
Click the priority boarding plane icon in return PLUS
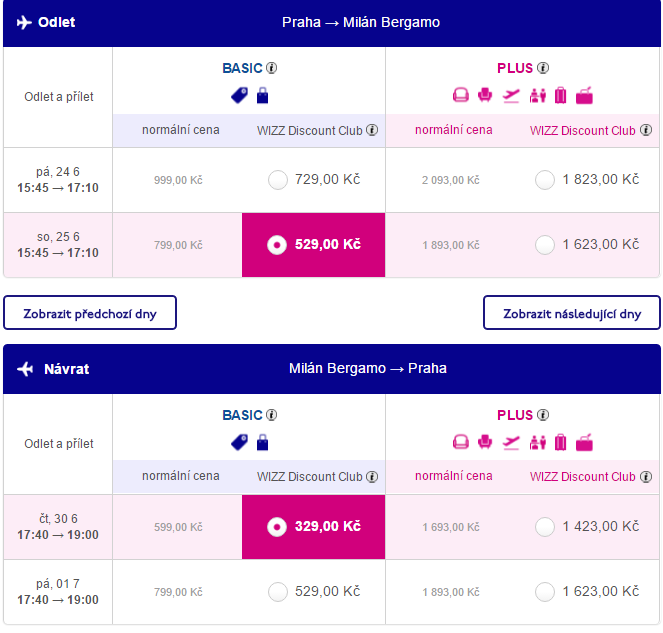[x=511, y=443]
